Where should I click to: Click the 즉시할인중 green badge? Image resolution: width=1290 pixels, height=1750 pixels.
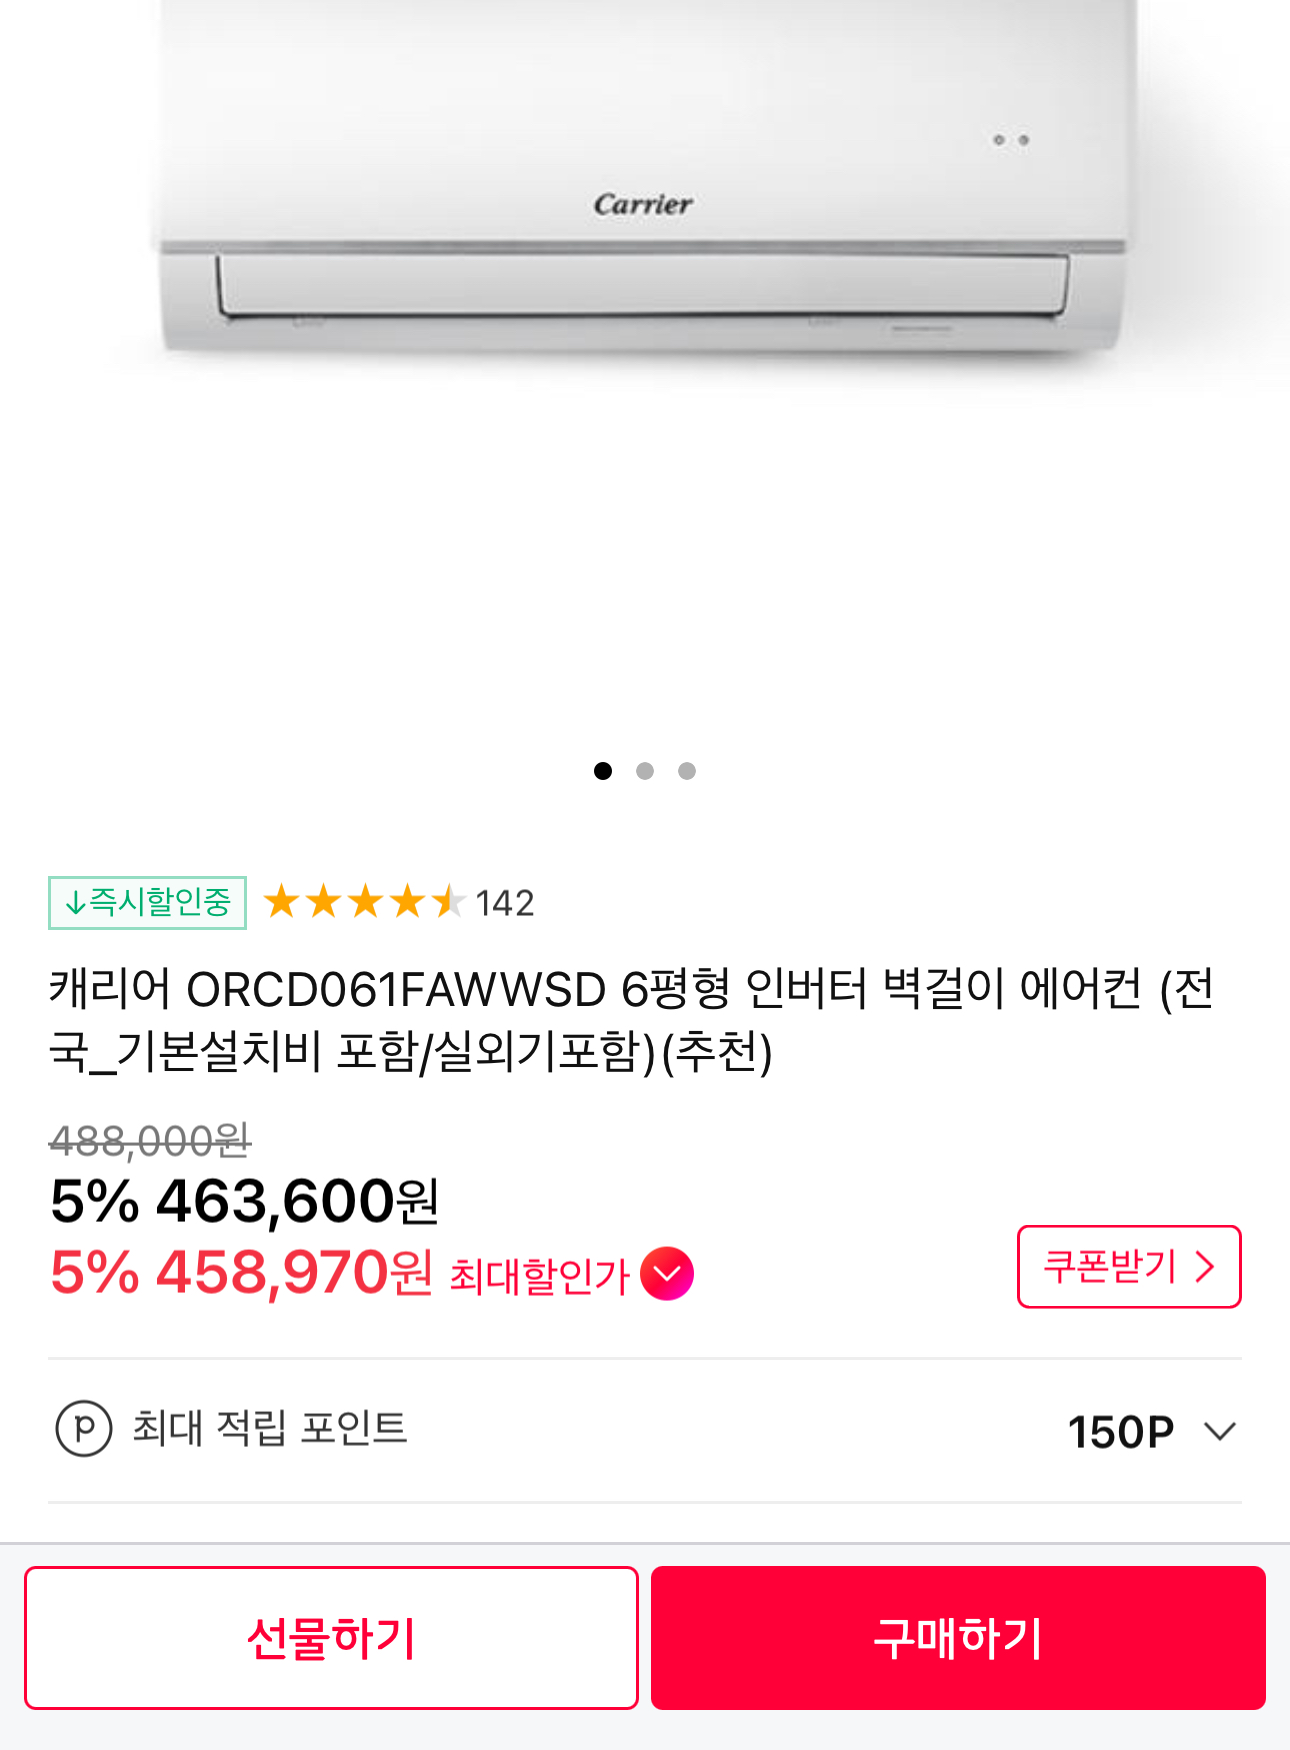(147, 902)
